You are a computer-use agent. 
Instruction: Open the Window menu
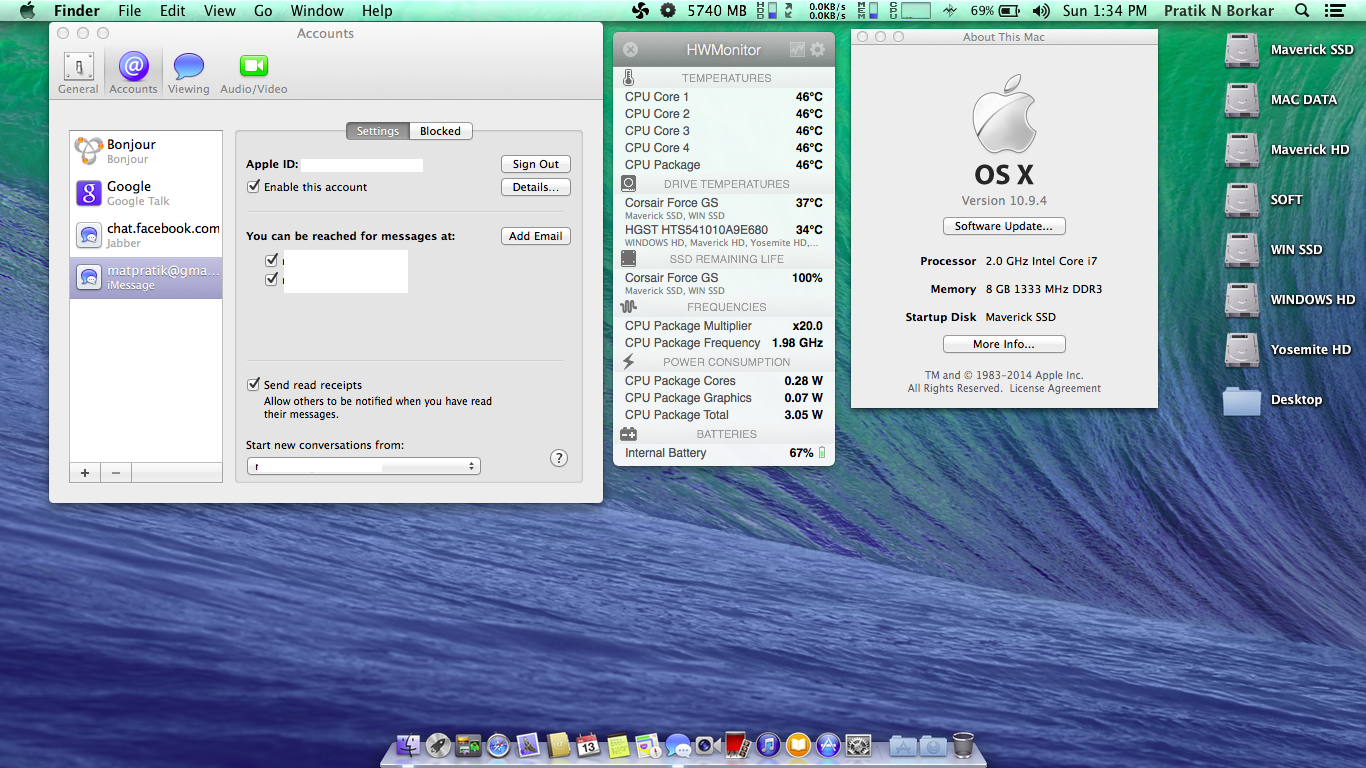pos(316,11)
